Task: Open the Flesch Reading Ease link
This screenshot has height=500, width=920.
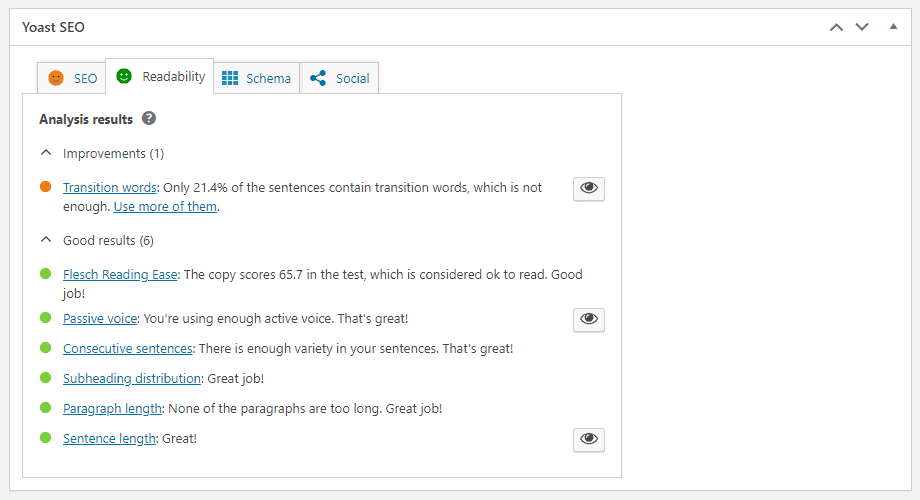Action: [120, 275]
